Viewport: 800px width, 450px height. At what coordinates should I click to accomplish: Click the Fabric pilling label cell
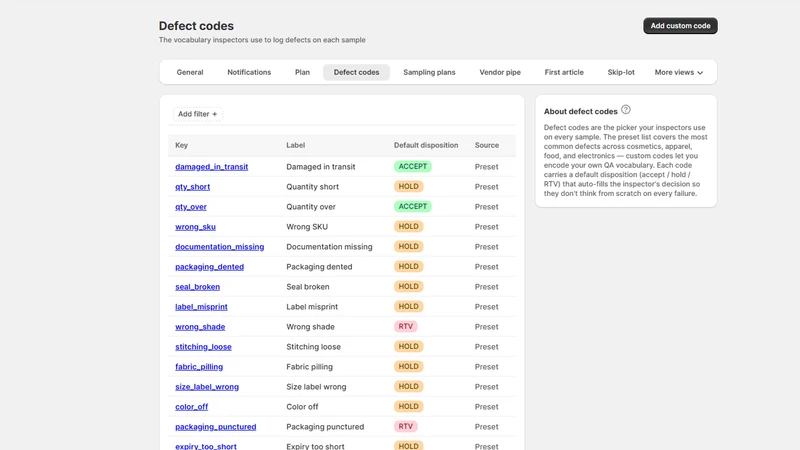click(309, 367)
